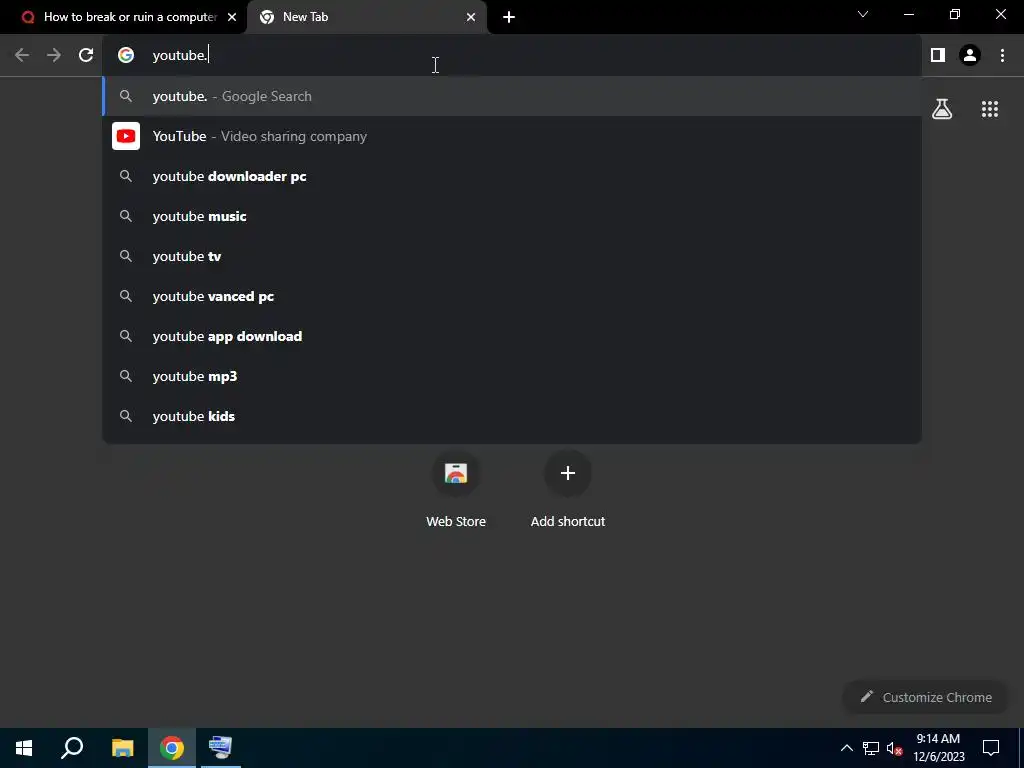This screenshot has width=1024, height=768.
Task: Open the clock showing 9:14 AM
Action: (x=938, y=748)
